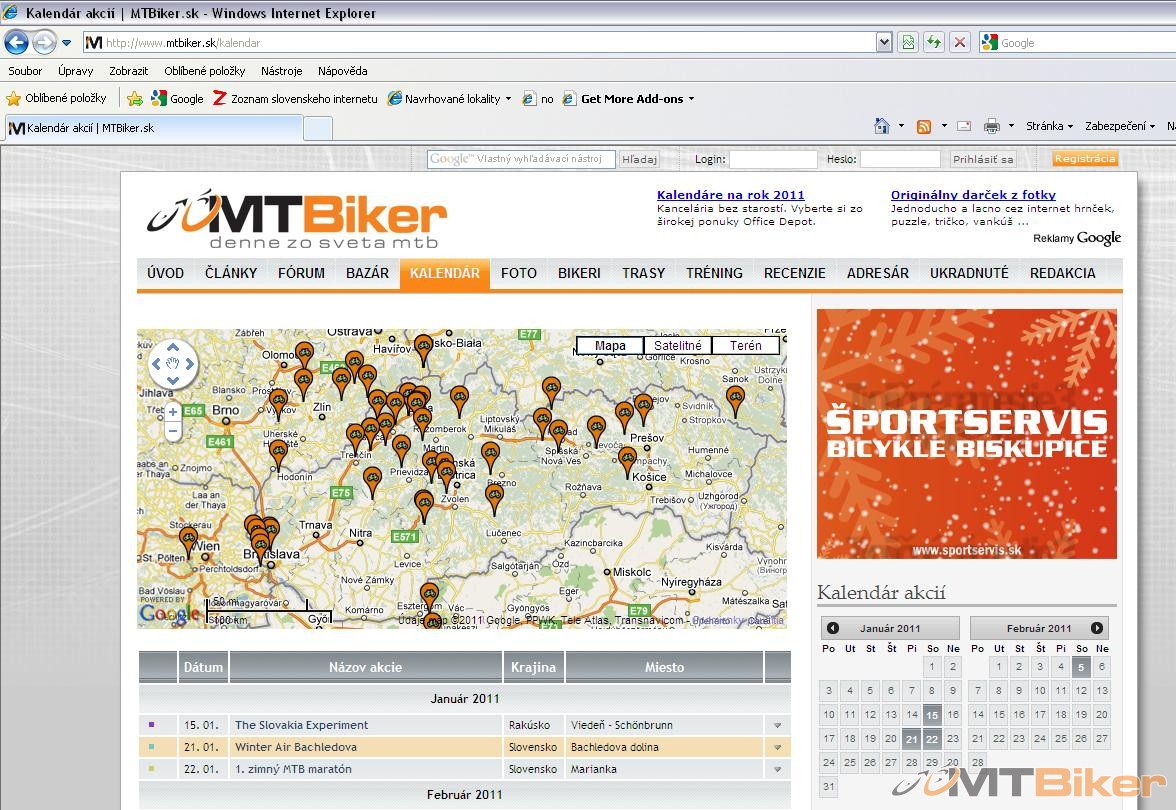This screenshot has width=1176, height=810.
Task: Open the 1. zimný MTB maratón link
Action: point(293,769)
